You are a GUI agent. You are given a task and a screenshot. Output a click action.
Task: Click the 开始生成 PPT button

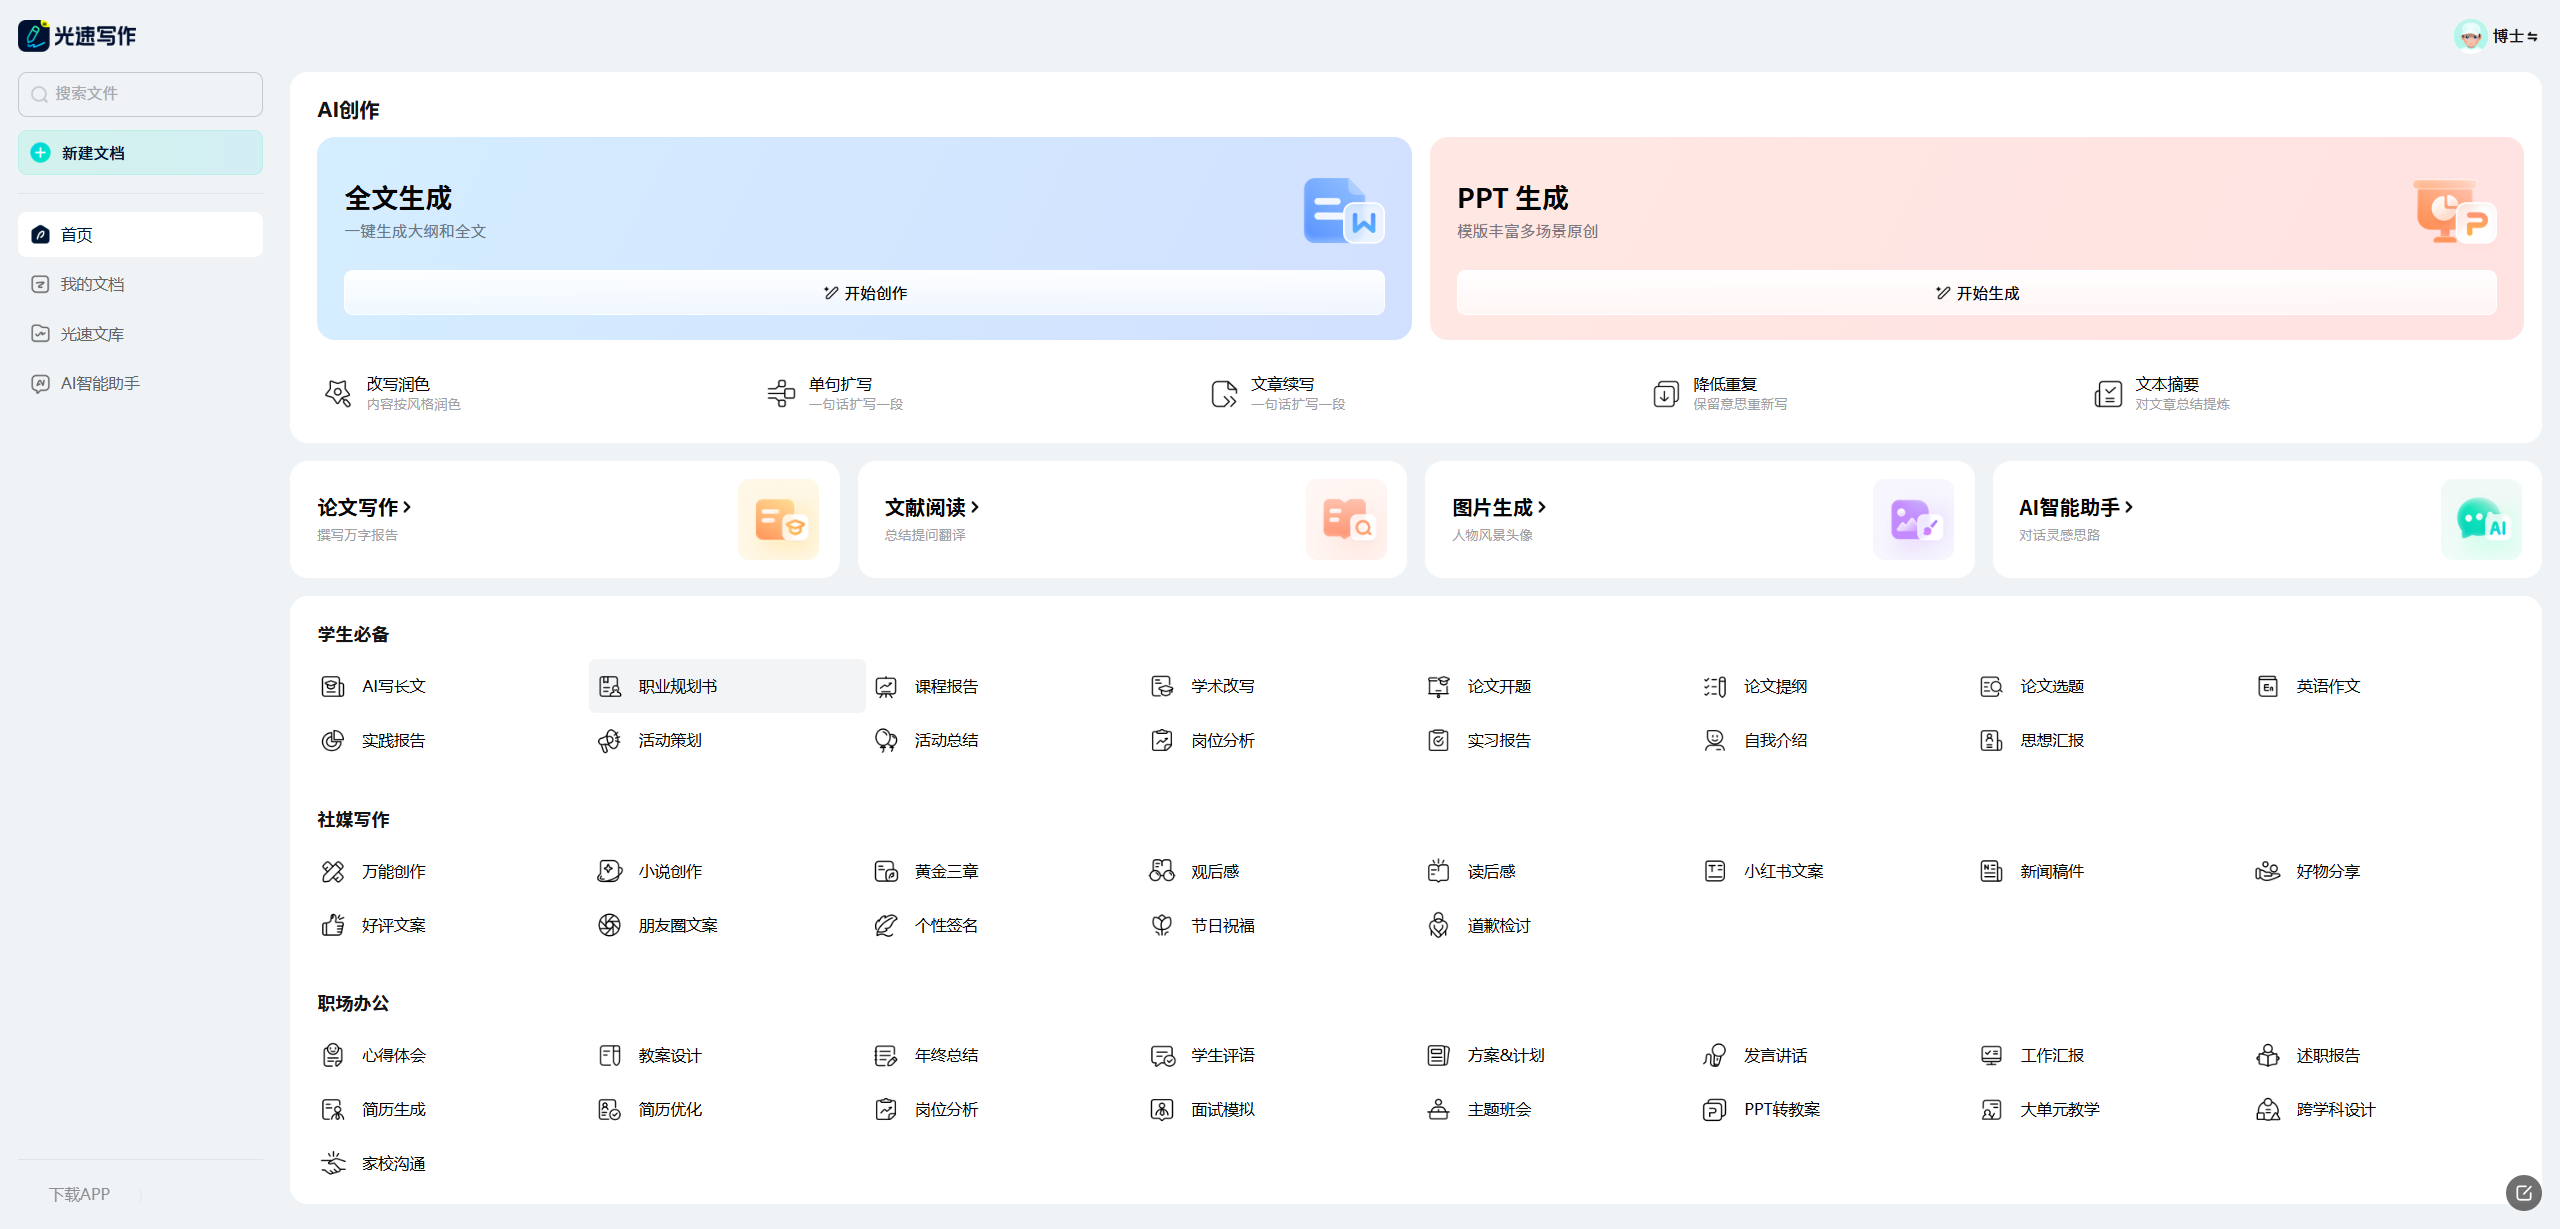pyautogui.click(x=1977, y=293)
